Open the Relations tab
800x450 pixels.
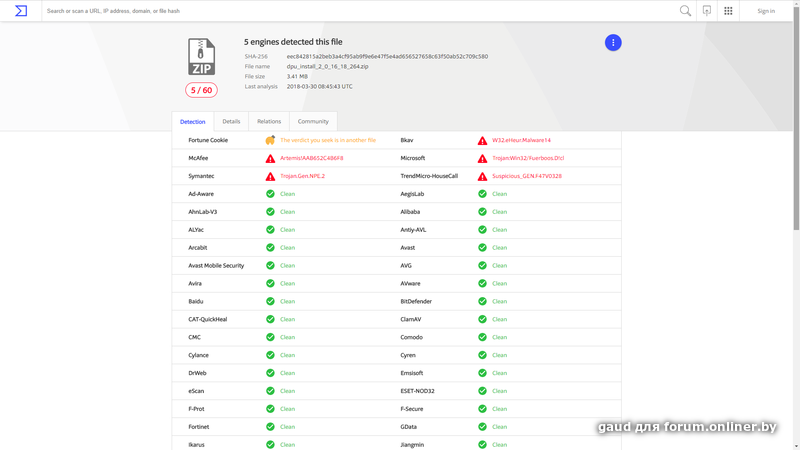[x=269, y=121]
